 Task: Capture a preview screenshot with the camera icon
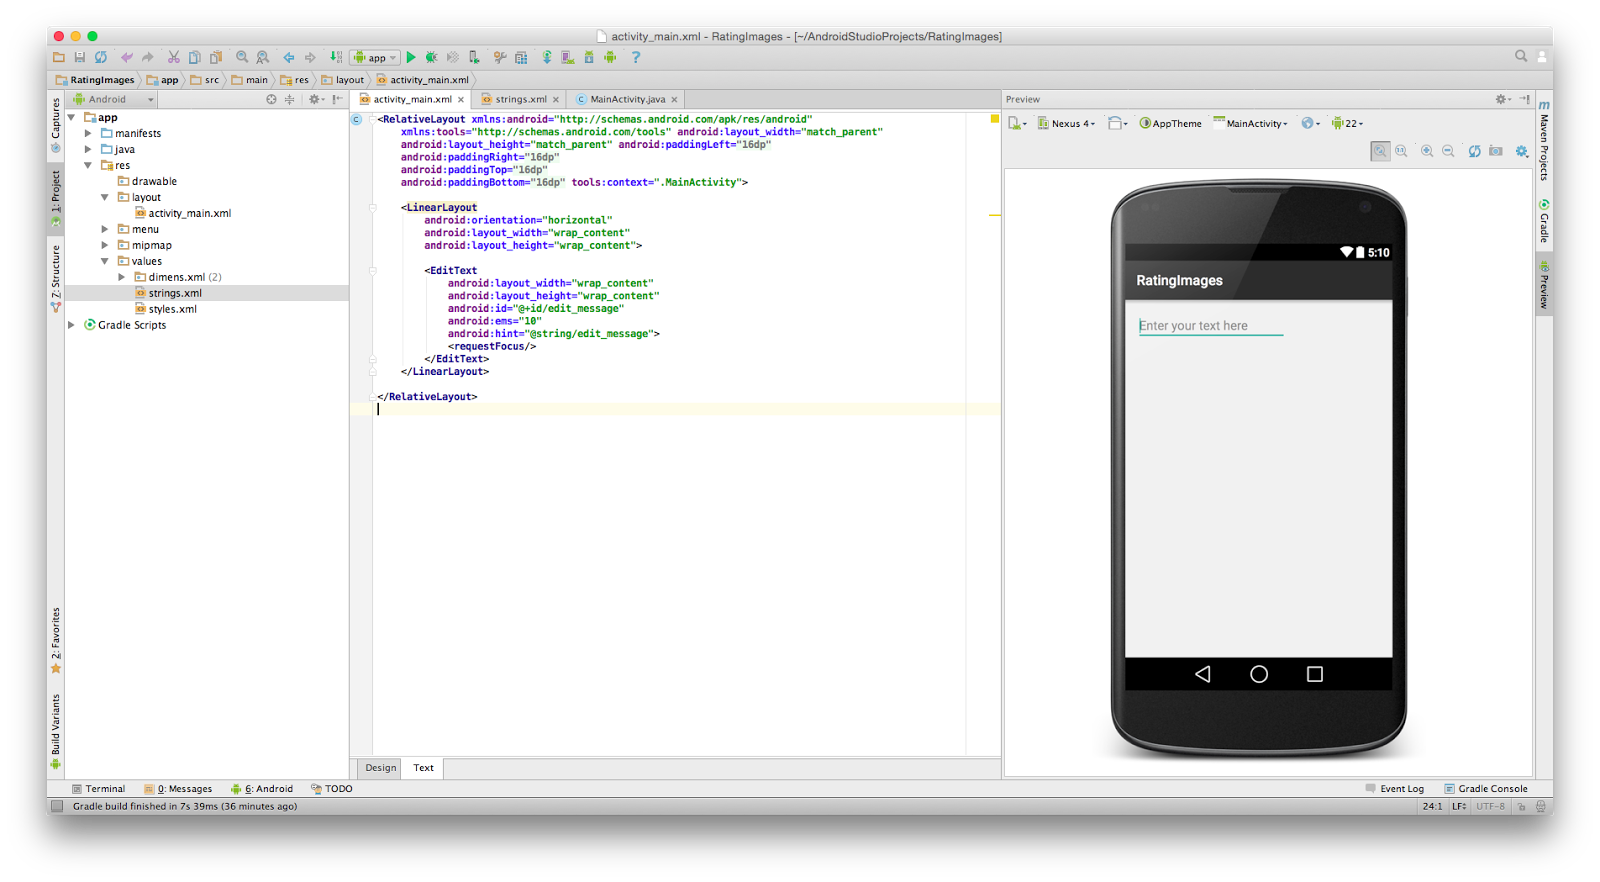(x=1496, y=151)
